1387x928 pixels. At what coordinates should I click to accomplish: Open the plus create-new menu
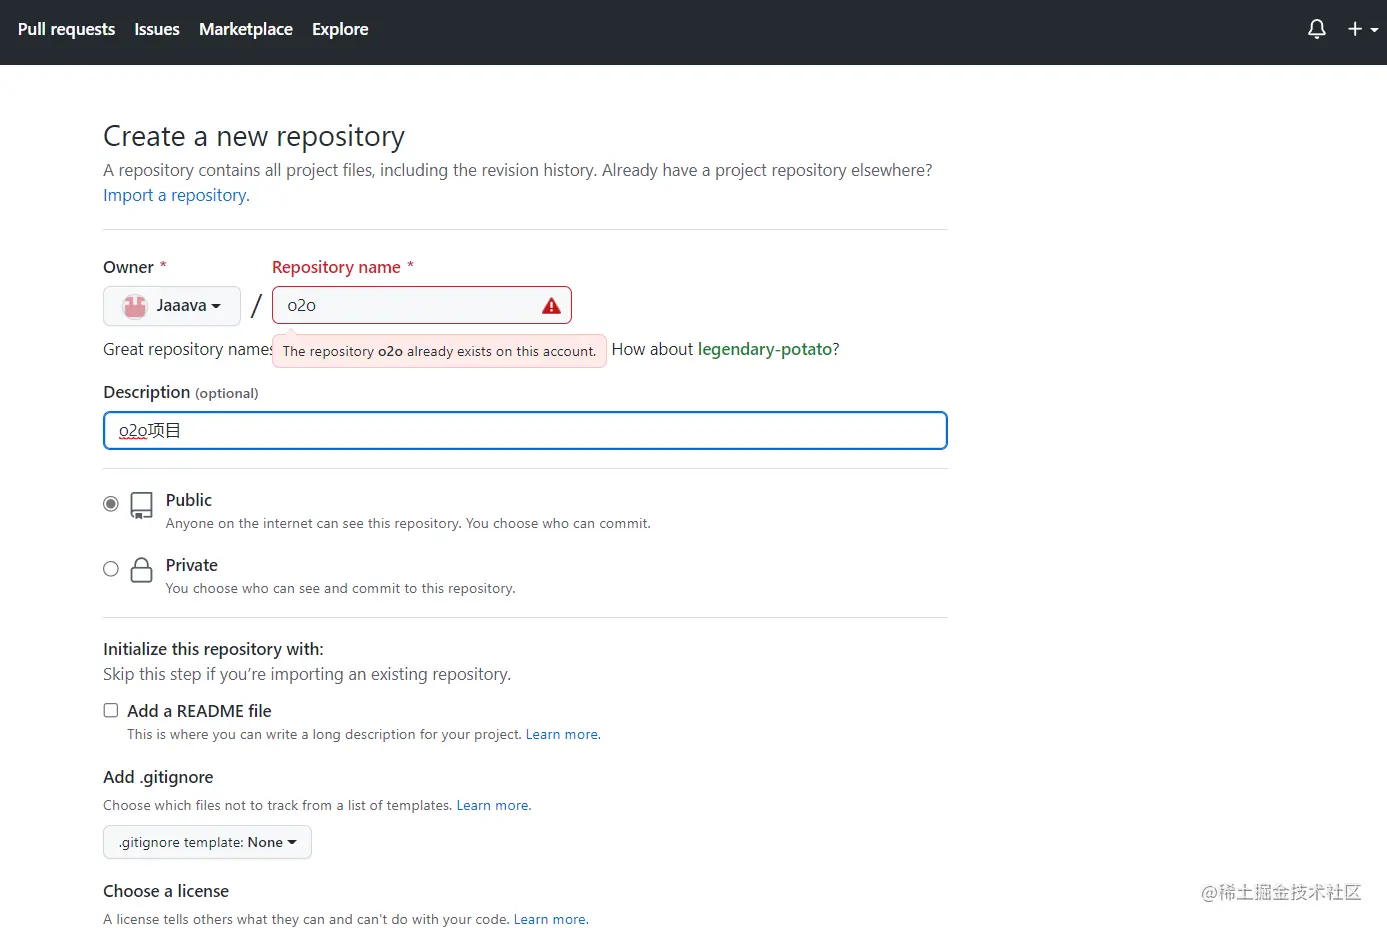(x=1362, y=29)
